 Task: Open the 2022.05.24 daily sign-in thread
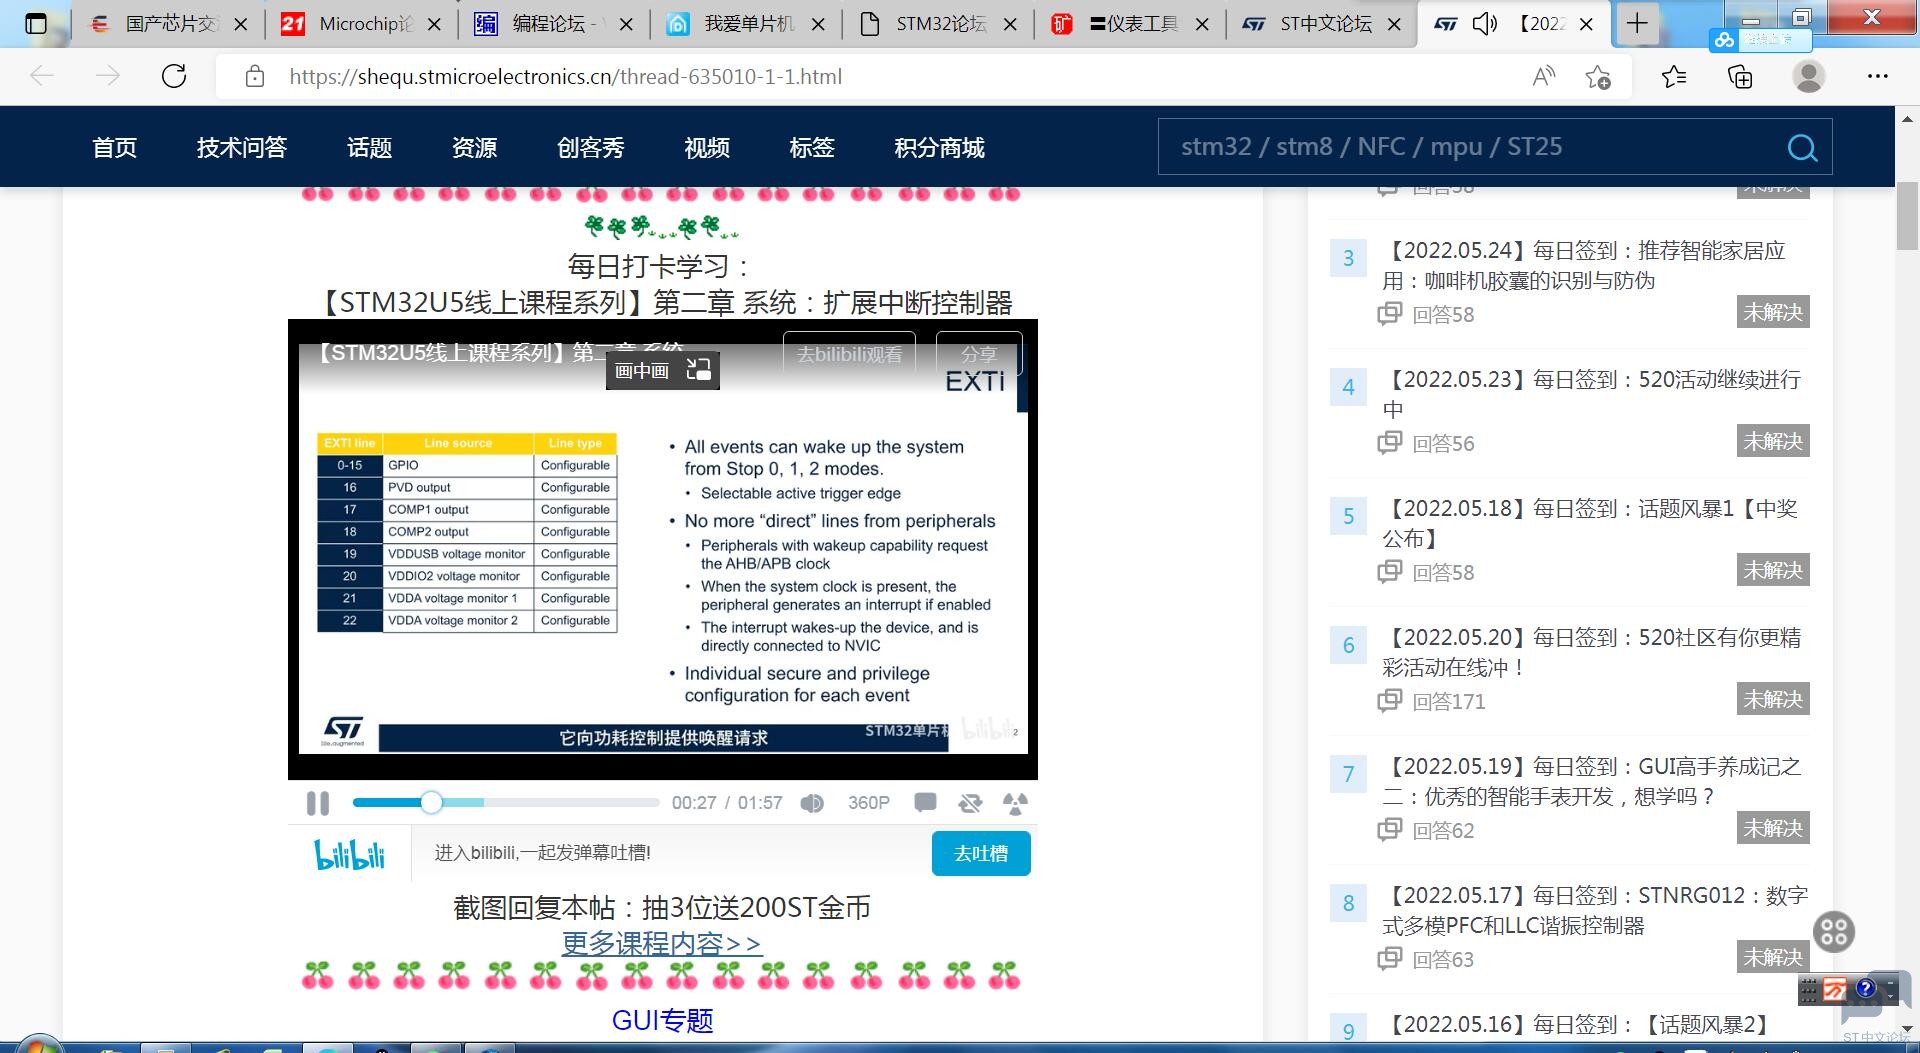pyautogui.click(x=1584, y=265)
